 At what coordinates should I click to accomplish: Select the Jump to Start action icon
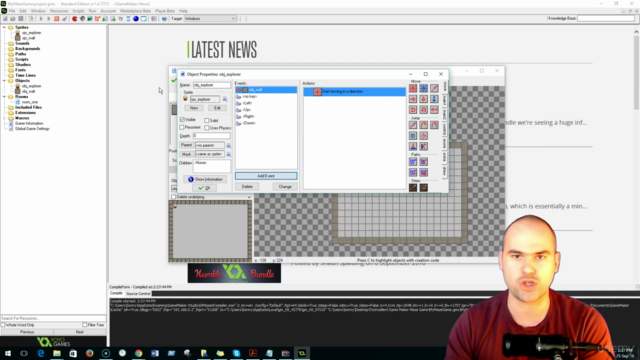(424, 125)
